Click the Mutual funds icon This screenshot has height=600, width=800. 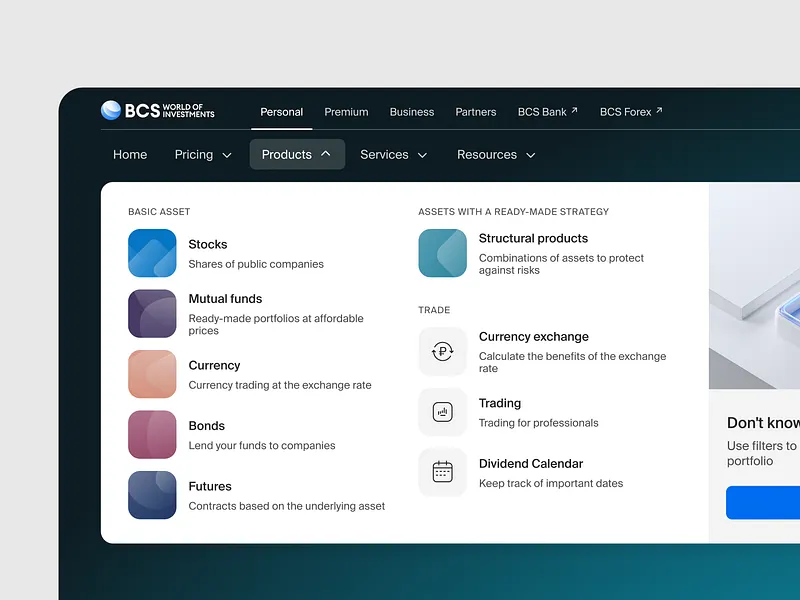(152, 313)
